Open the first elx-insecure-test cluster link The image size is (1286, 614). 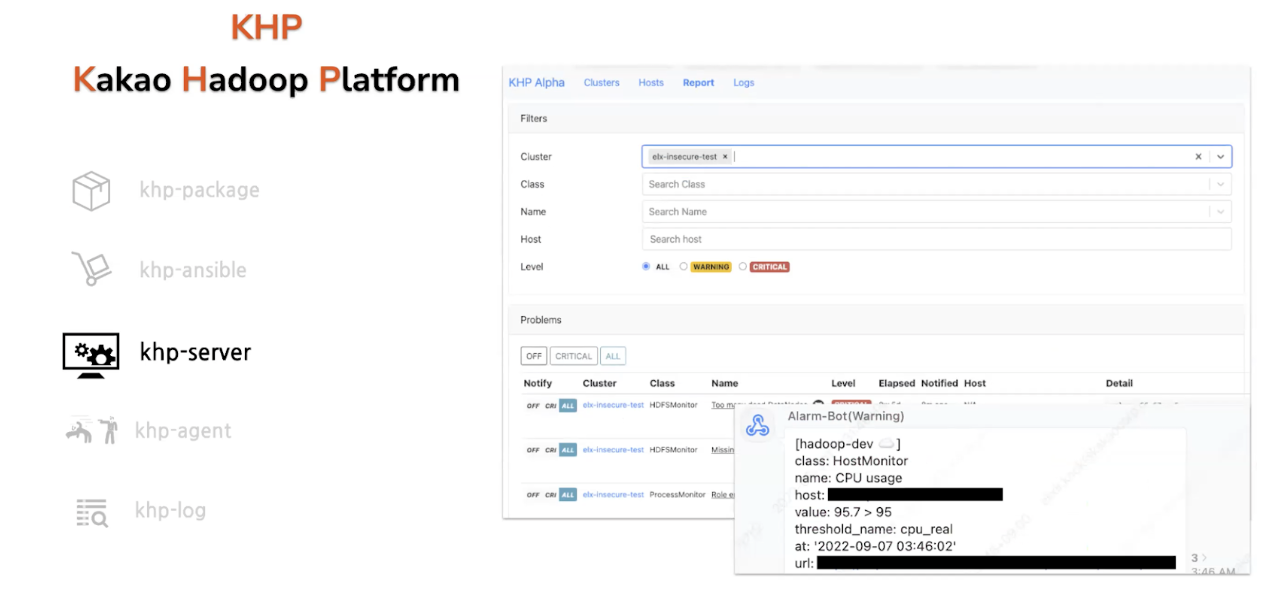[x=613, y=405]
